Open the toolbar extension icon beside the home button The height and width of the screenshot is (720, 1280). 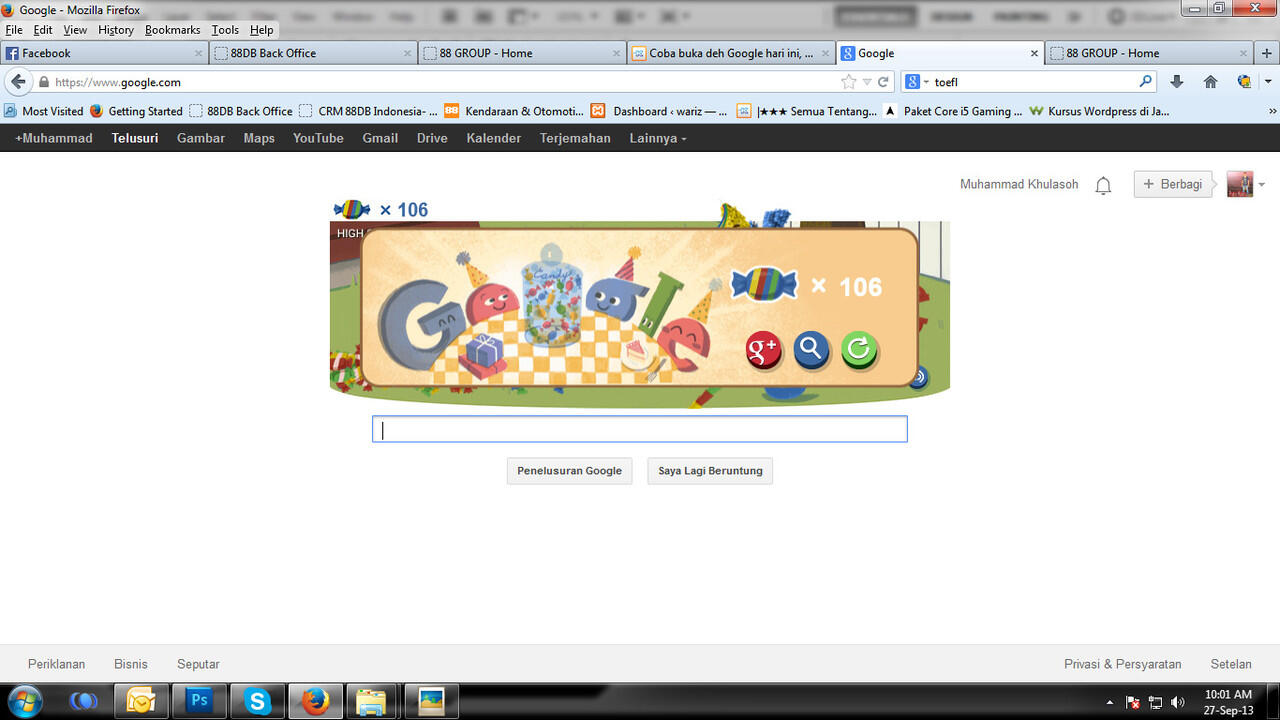[x=1244, y=82]
